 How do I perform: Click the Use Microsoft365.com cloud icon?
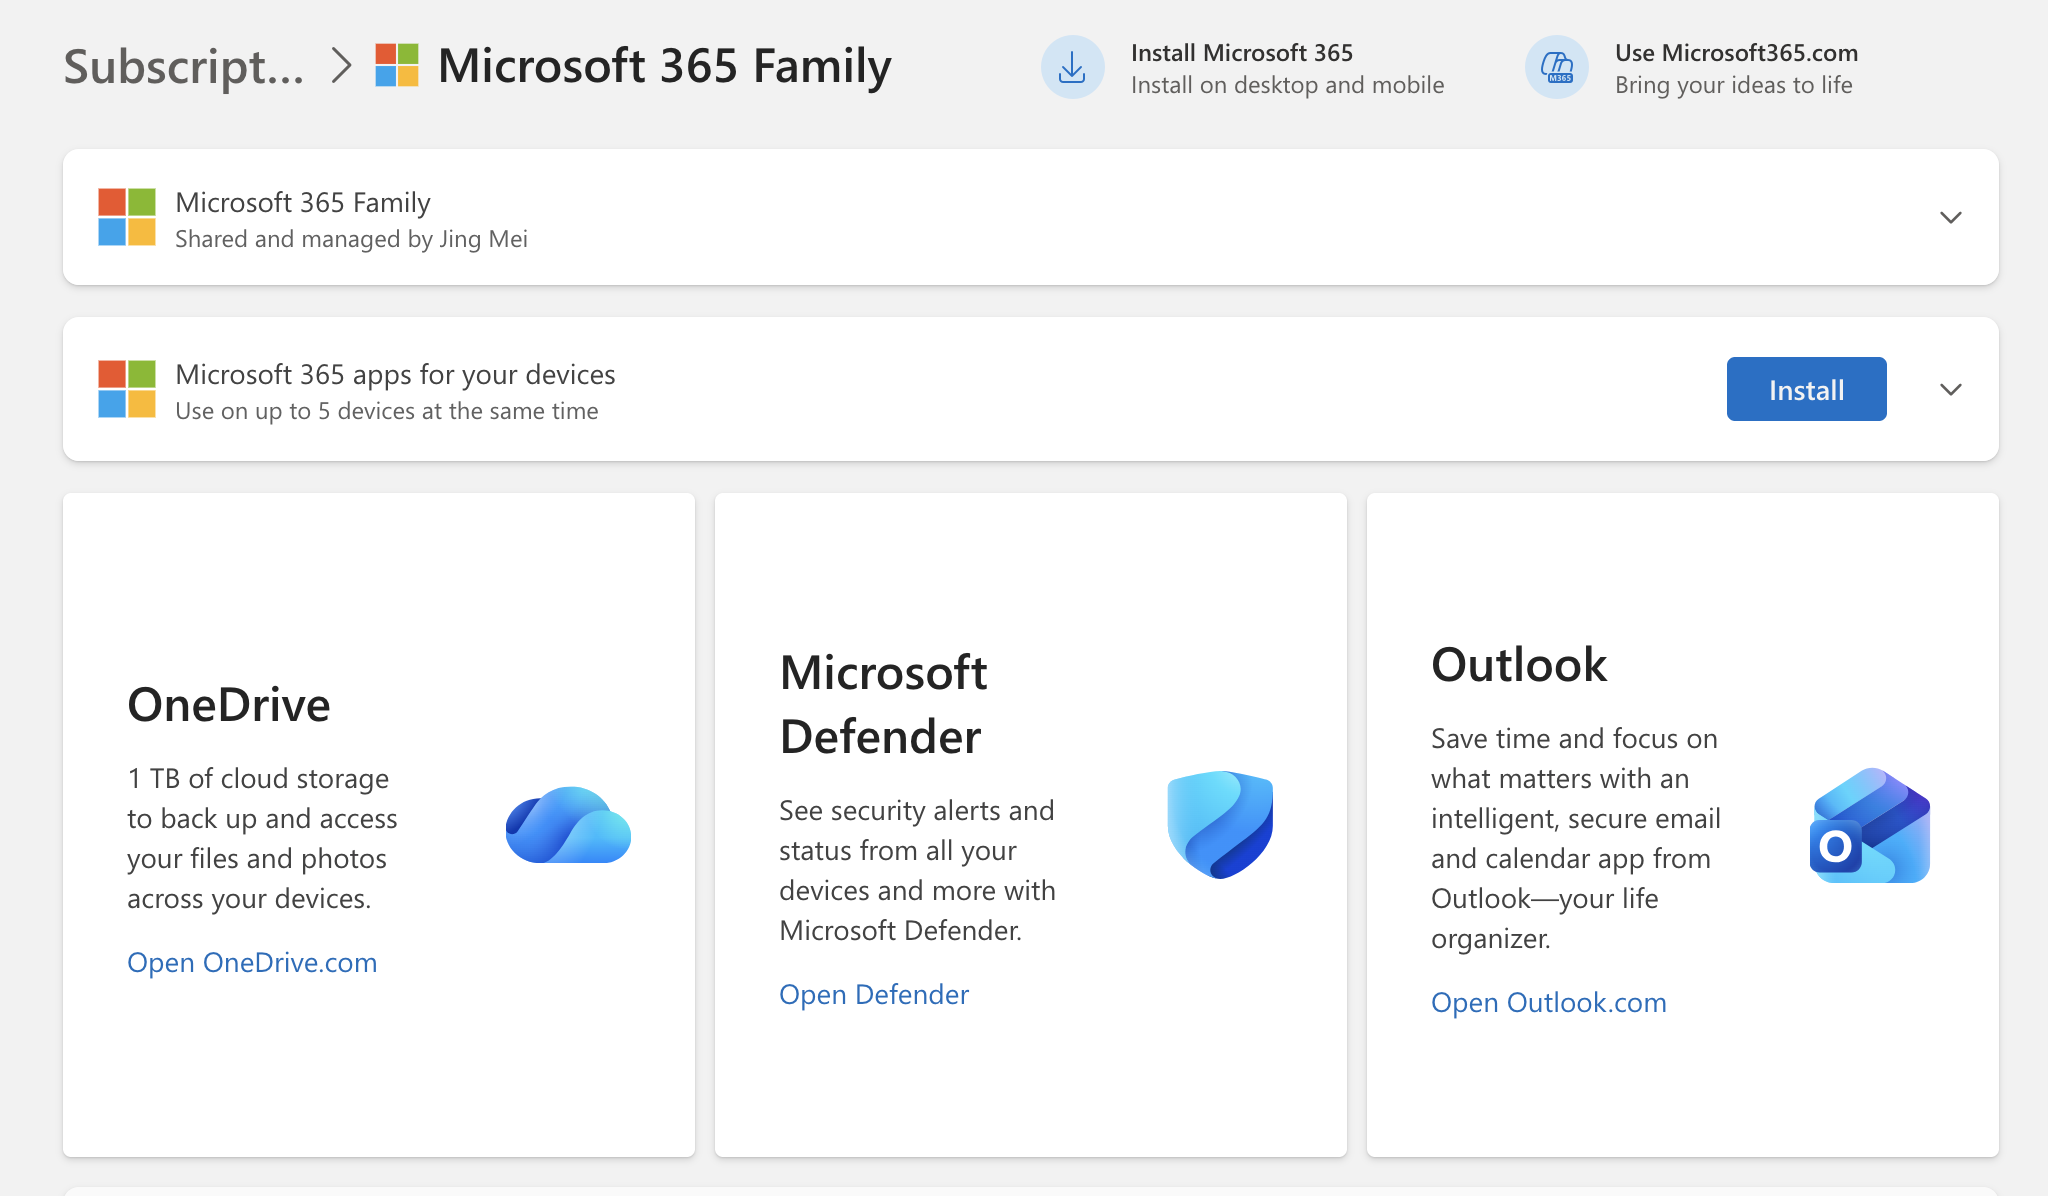pos(1556,68)
